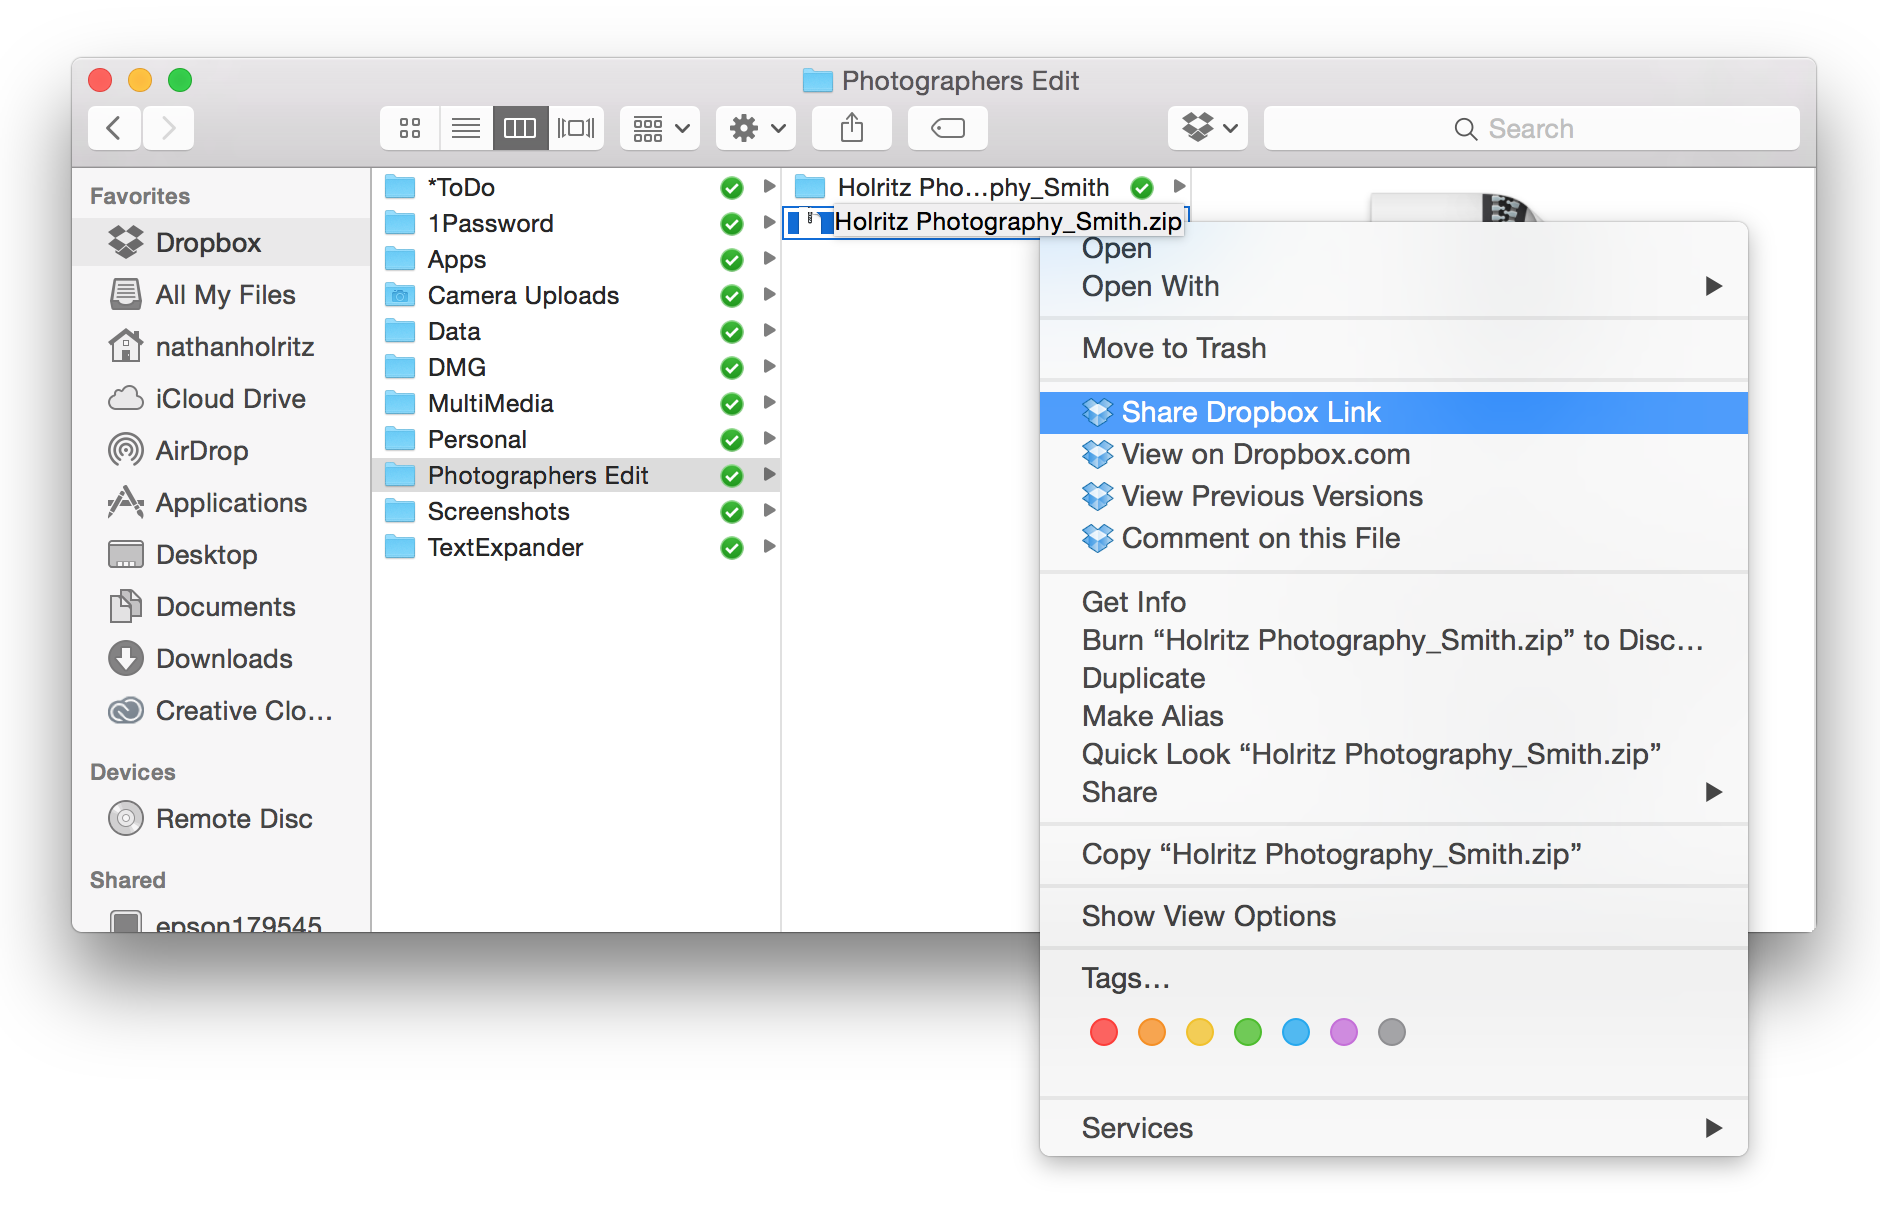Open Documents in sidebar

point(222,606)
